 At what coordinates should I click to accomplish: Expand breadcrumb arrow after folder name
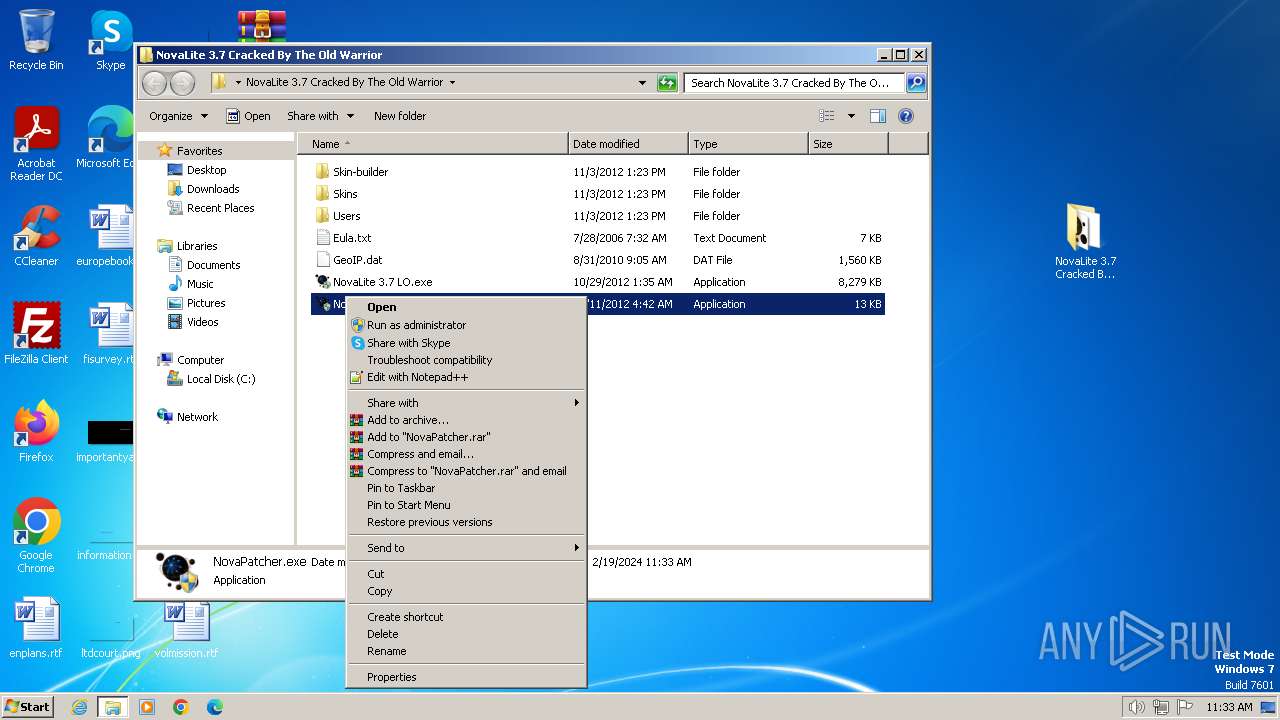[x=452, y=83]
